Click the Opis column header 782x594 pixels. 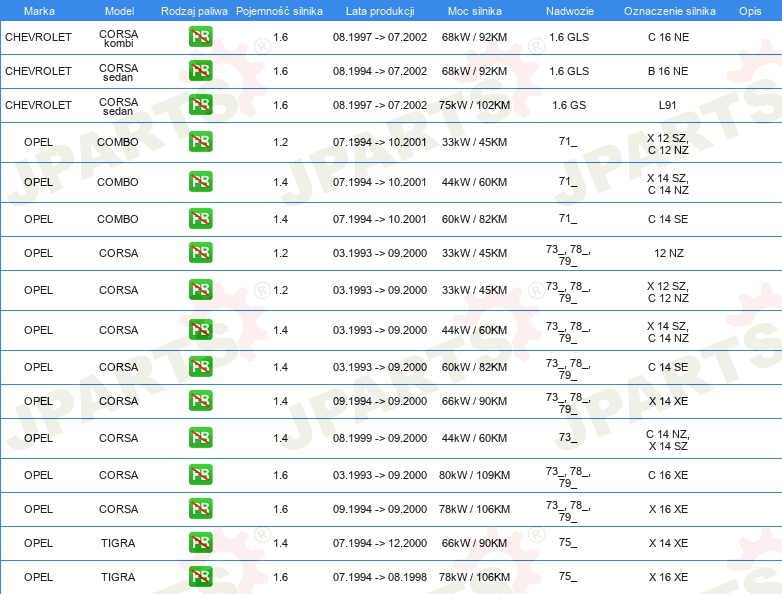(x=750, y=11)
